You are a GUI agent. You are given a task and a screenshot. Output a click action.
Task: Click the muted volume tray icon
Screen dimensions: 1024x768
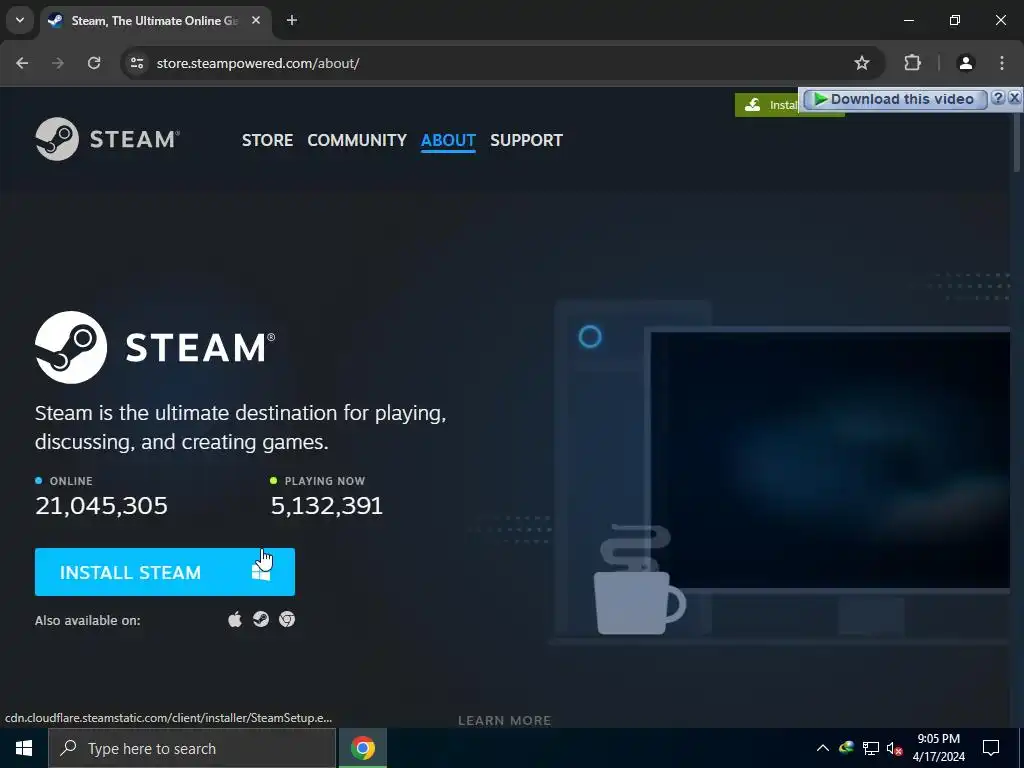pyautogui.click(x=894, y=749)
